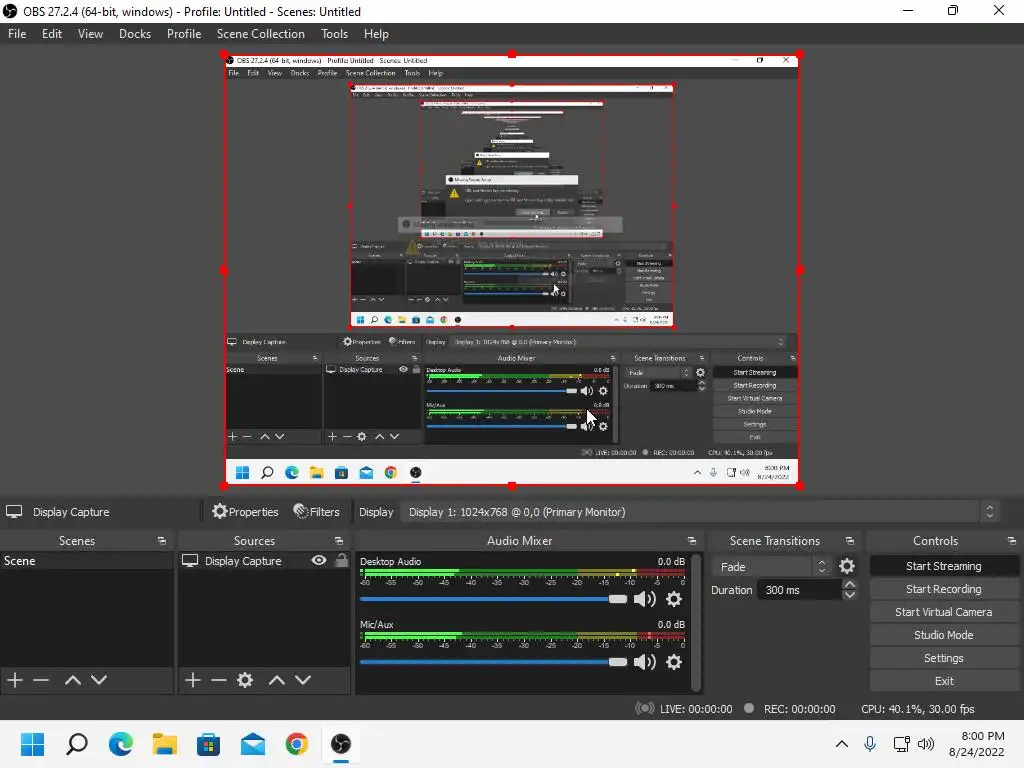
Task: Click Duration 300 ms input field
Action: click(799, 590)
